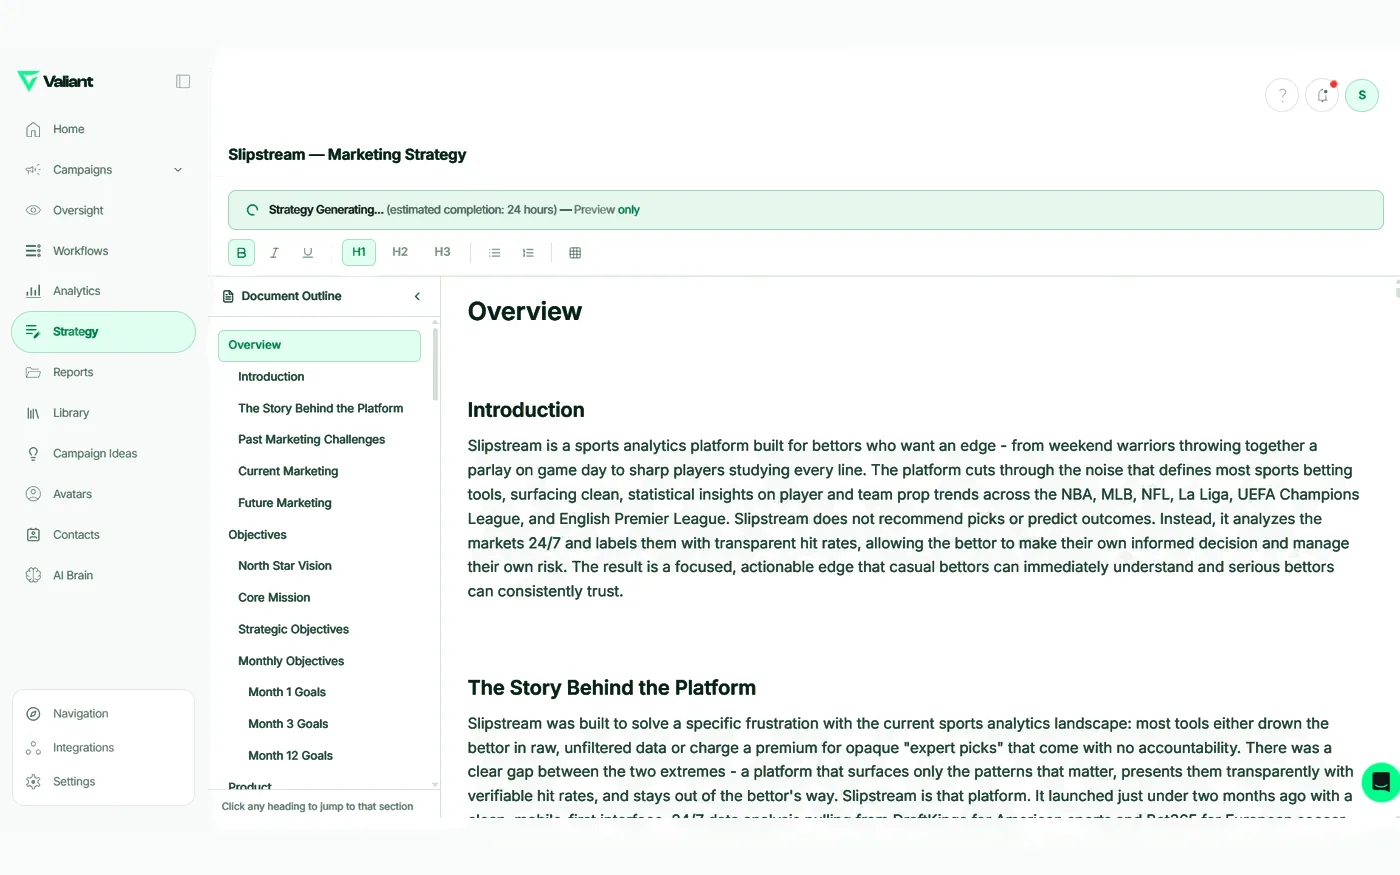1400x875 pixels.
Task: Open the Campaign Ideas label
Action: (x=95, y=454)
